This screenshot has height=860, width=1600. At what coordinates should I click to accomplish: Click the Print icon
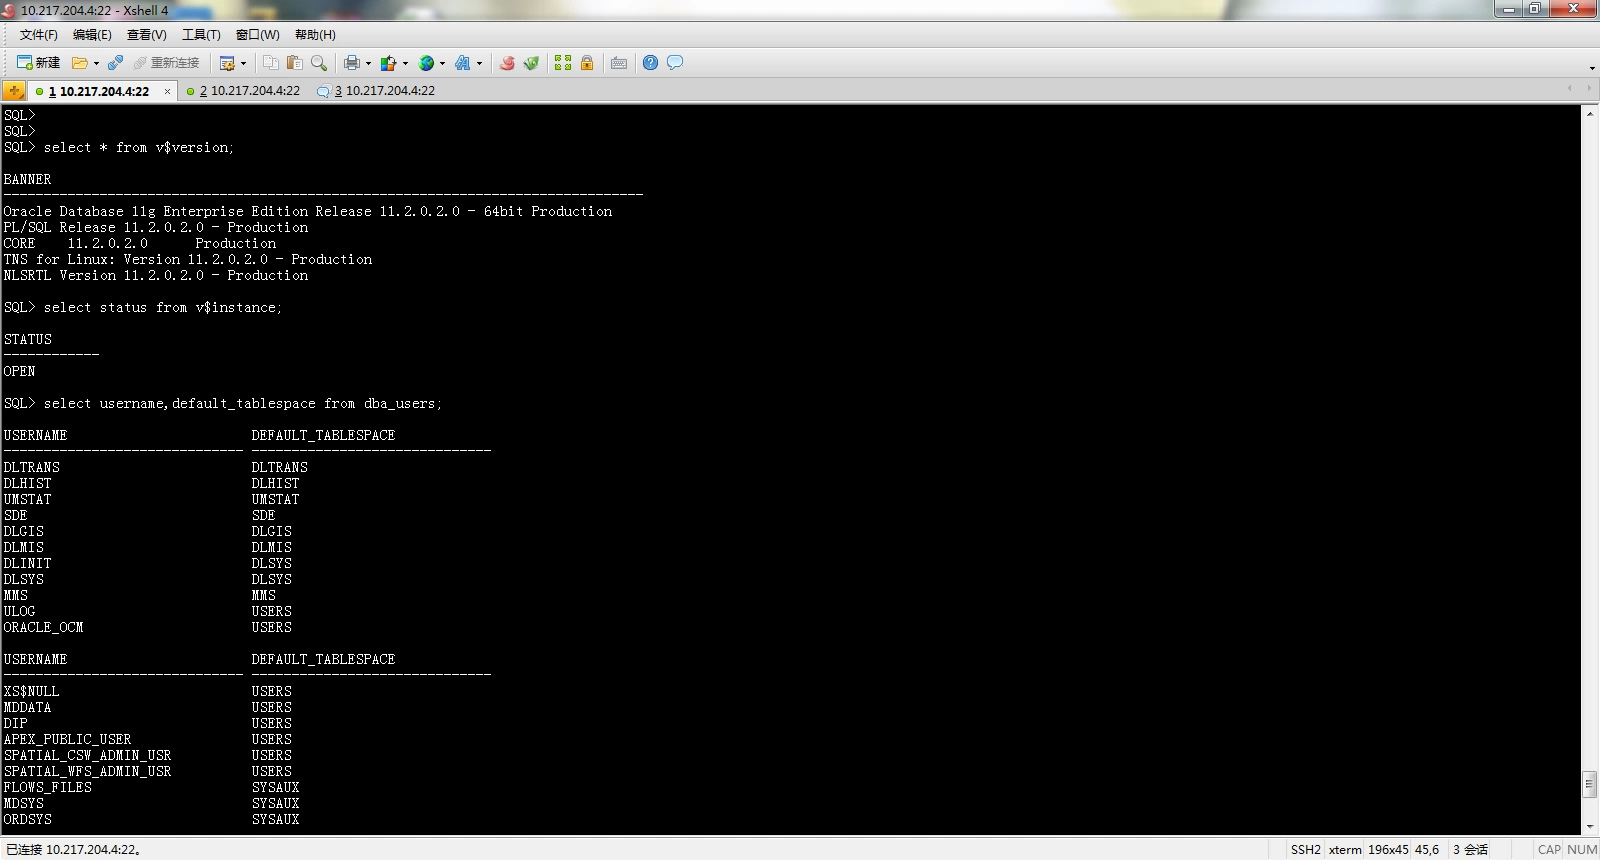click(351, 63)
